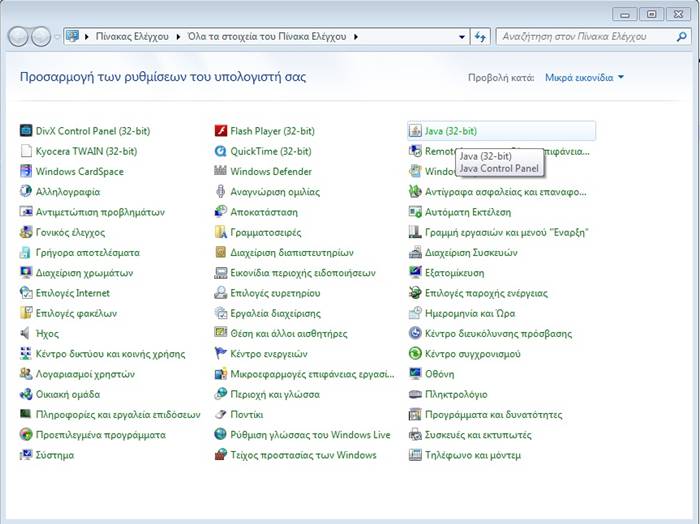
Task: Open Κέντρο δικτύου και κοινής χρήσης link
Action: pyautogui.click(x=110, y=354)
